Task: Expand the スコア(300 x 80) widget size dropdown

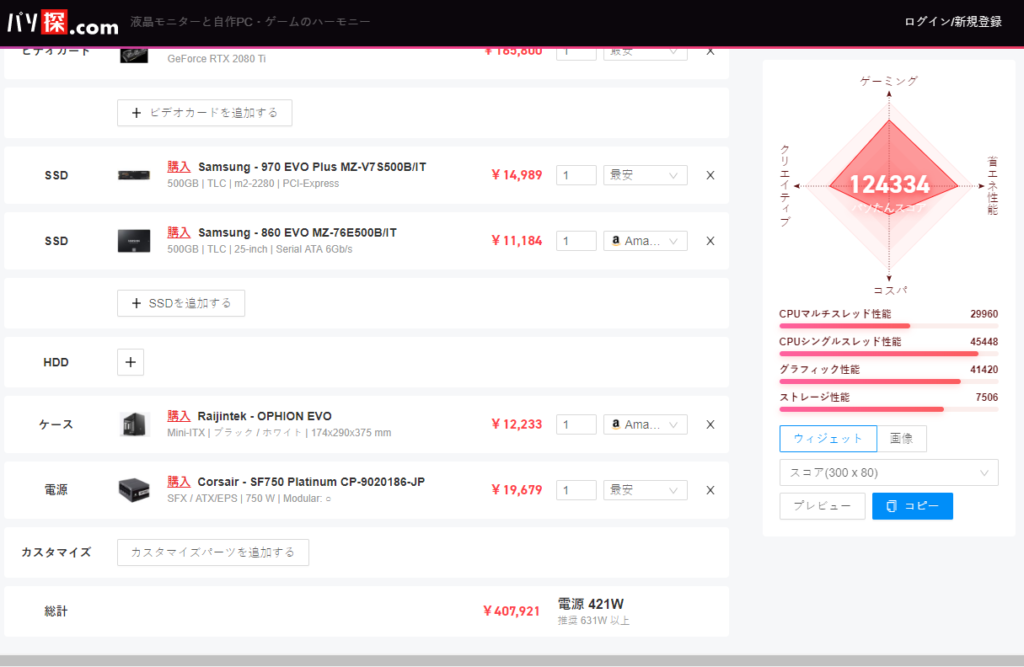Action: pyautogui.click(x=889, y=473)
